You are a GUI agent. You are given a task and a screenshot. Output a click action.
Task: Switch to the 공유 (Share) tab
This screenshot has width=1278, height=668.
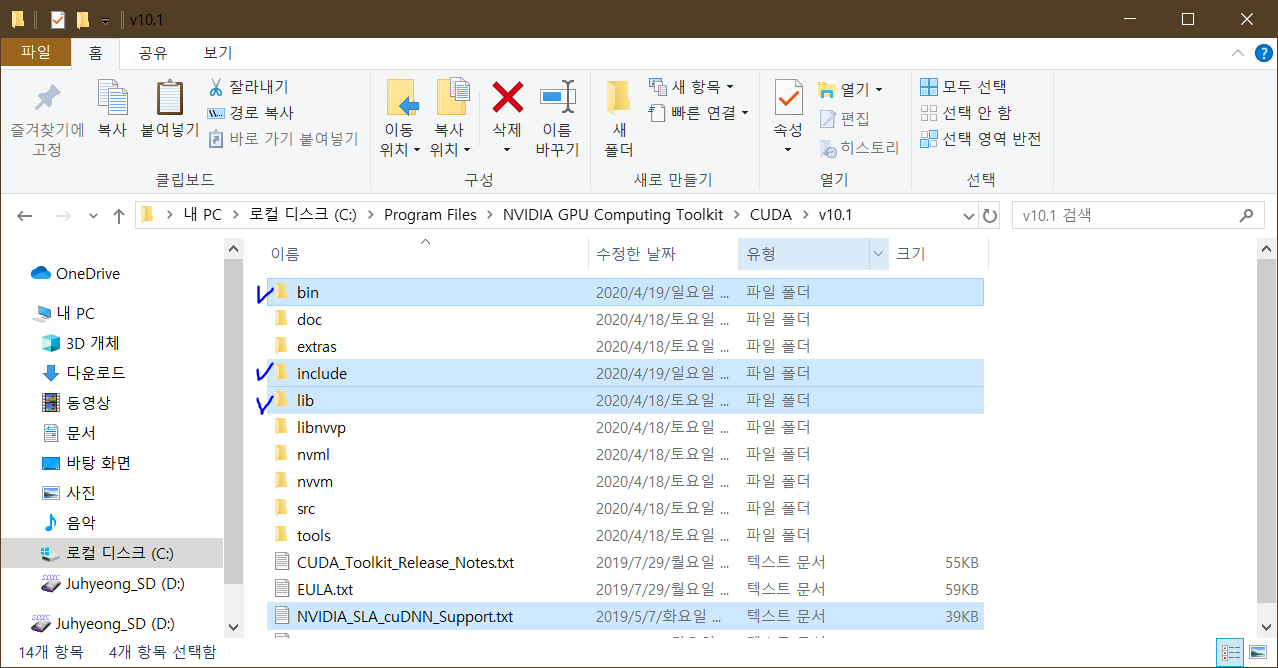click(153, 53)
